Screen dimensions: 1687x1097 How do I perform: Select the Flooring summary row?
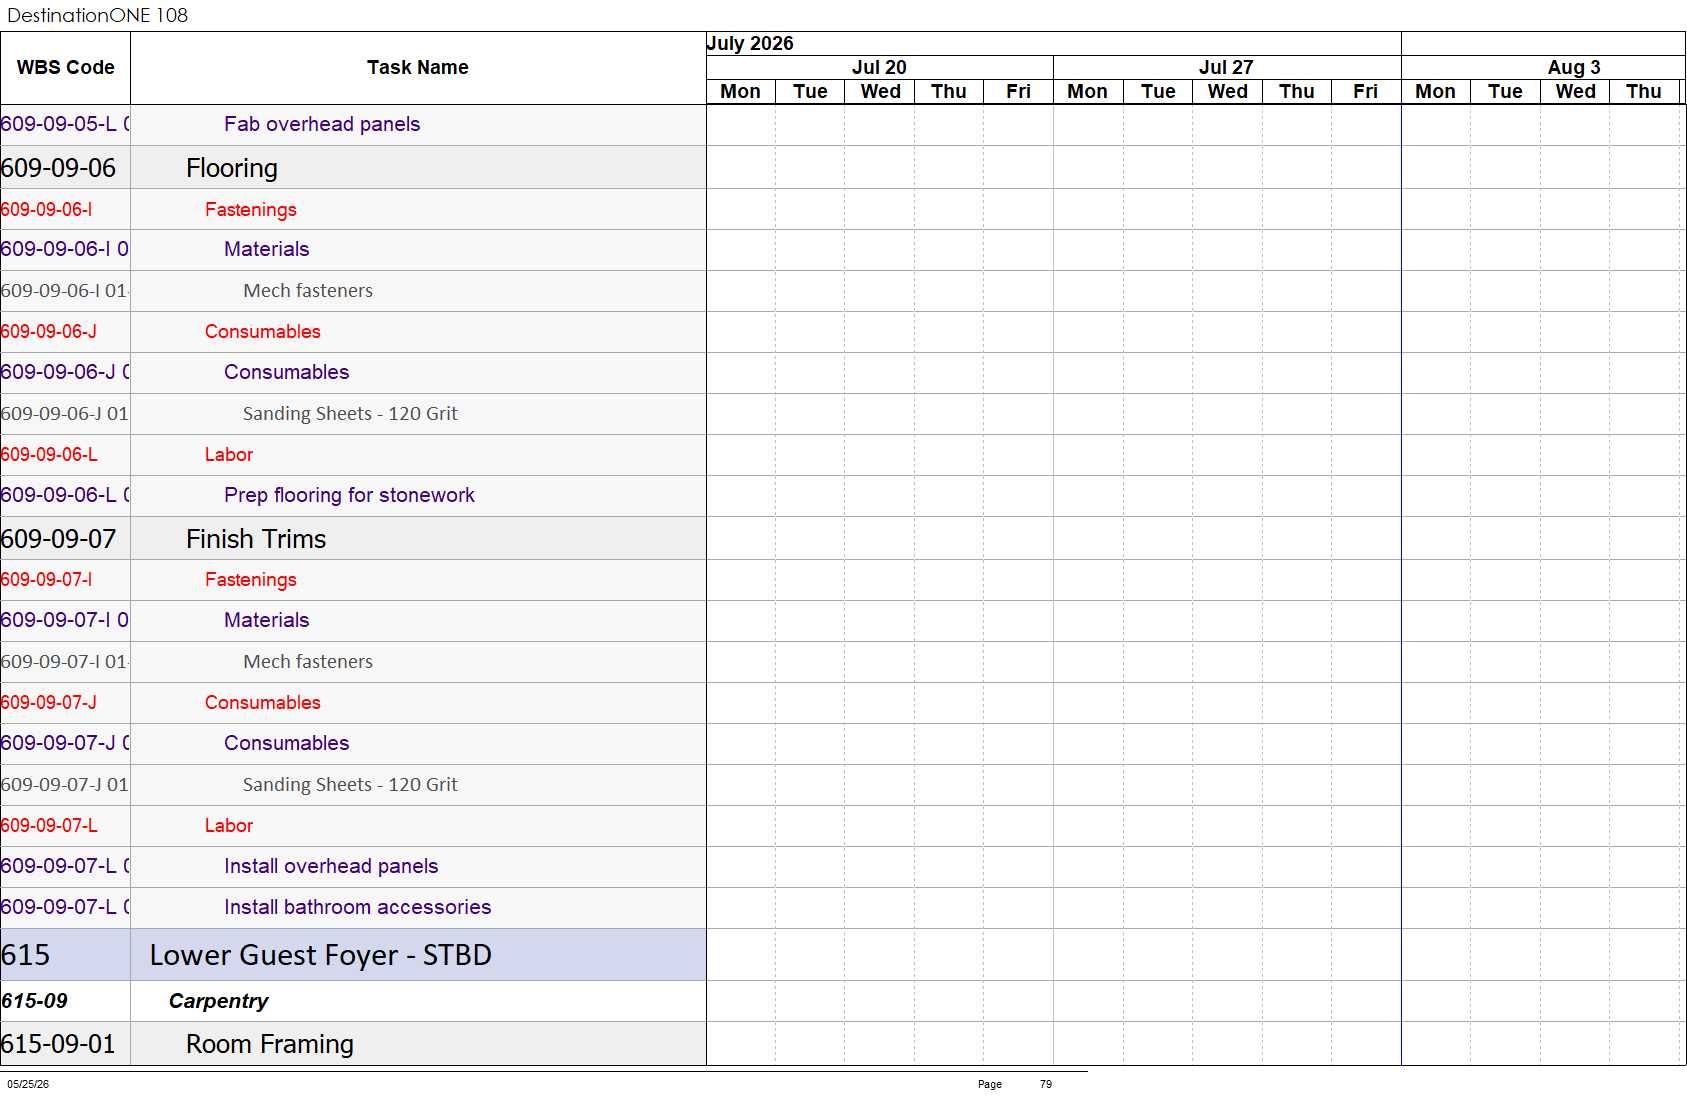tap(353, 168)
